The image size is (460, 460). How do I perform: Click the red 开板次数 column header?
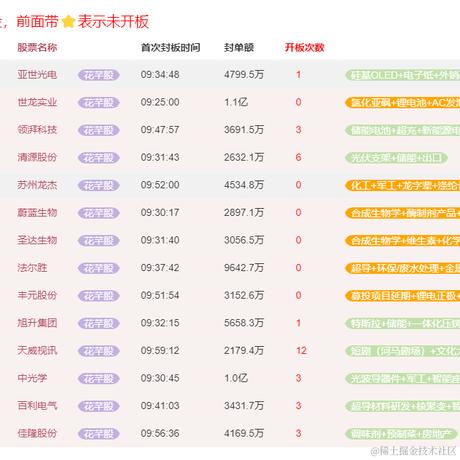(304, 47)
